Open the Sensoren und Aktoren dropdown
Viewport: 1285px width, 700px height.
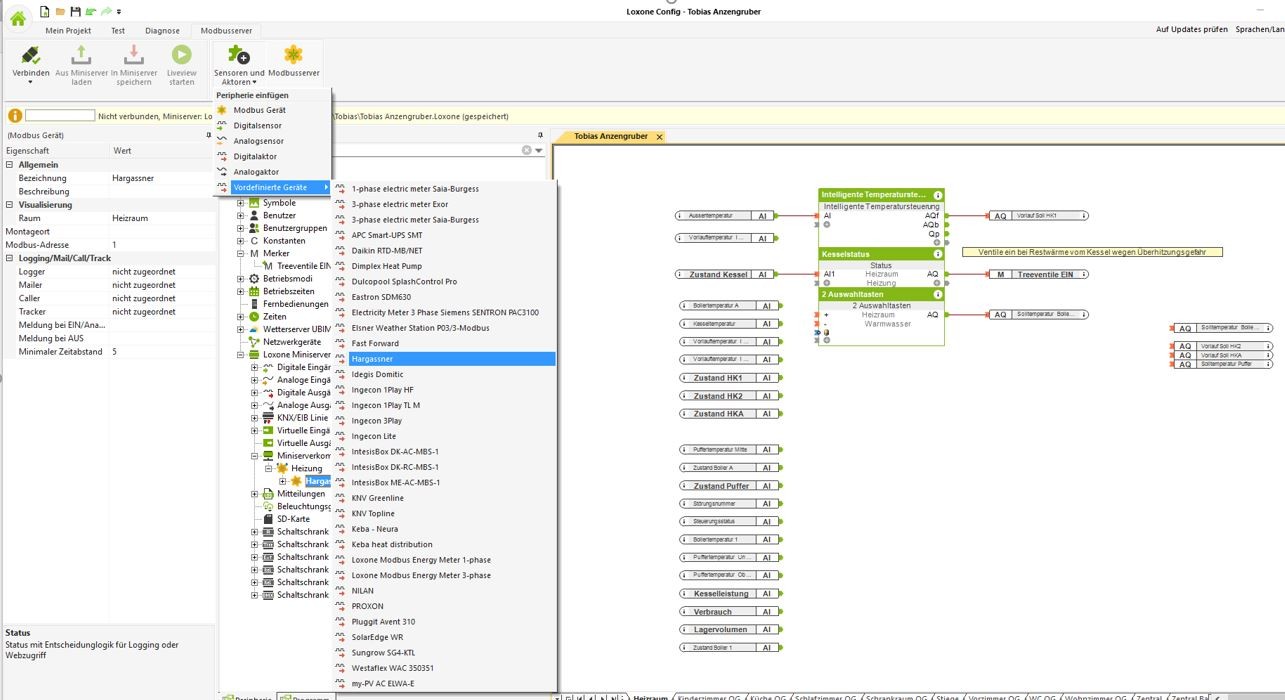pos(238,75)
